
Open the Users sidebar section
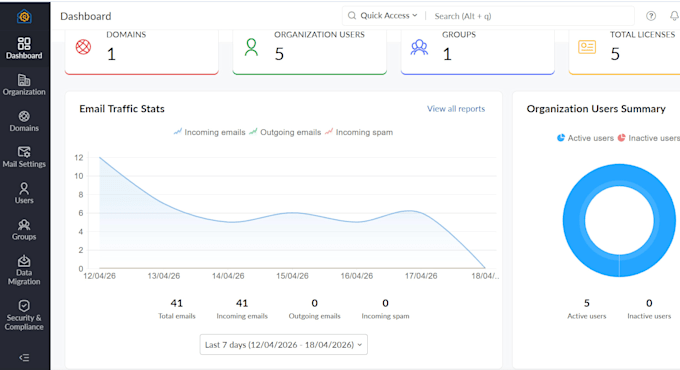(x=24, y=193)
